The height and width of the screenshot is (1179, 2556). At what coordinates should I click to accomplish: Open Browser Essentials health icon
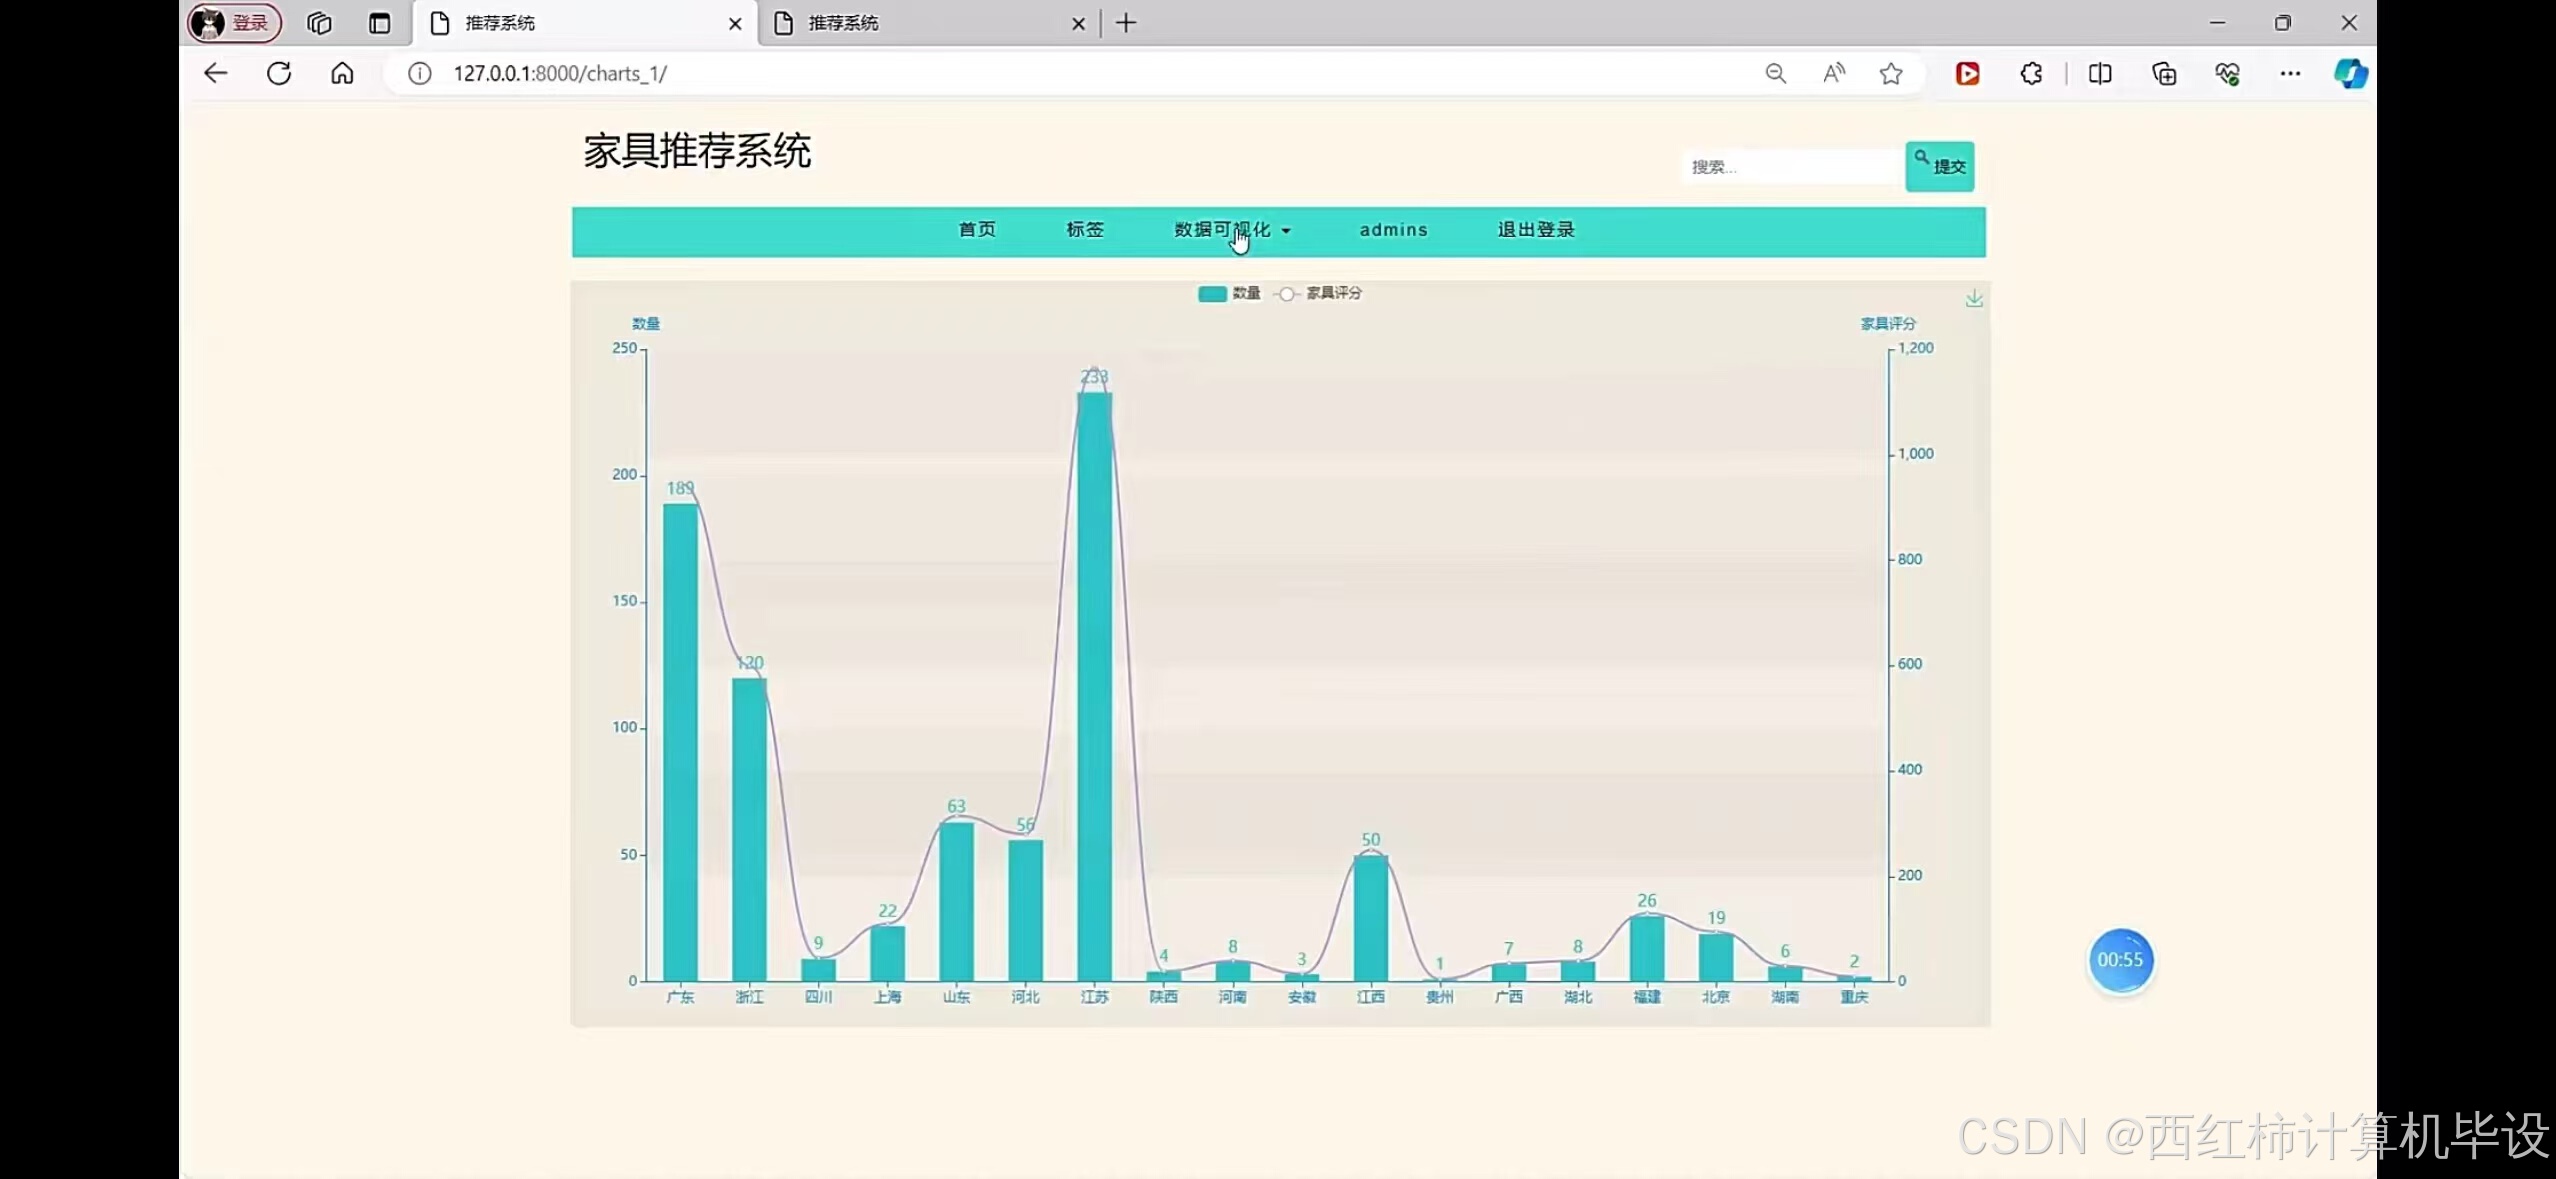(x=2228, y=73)
